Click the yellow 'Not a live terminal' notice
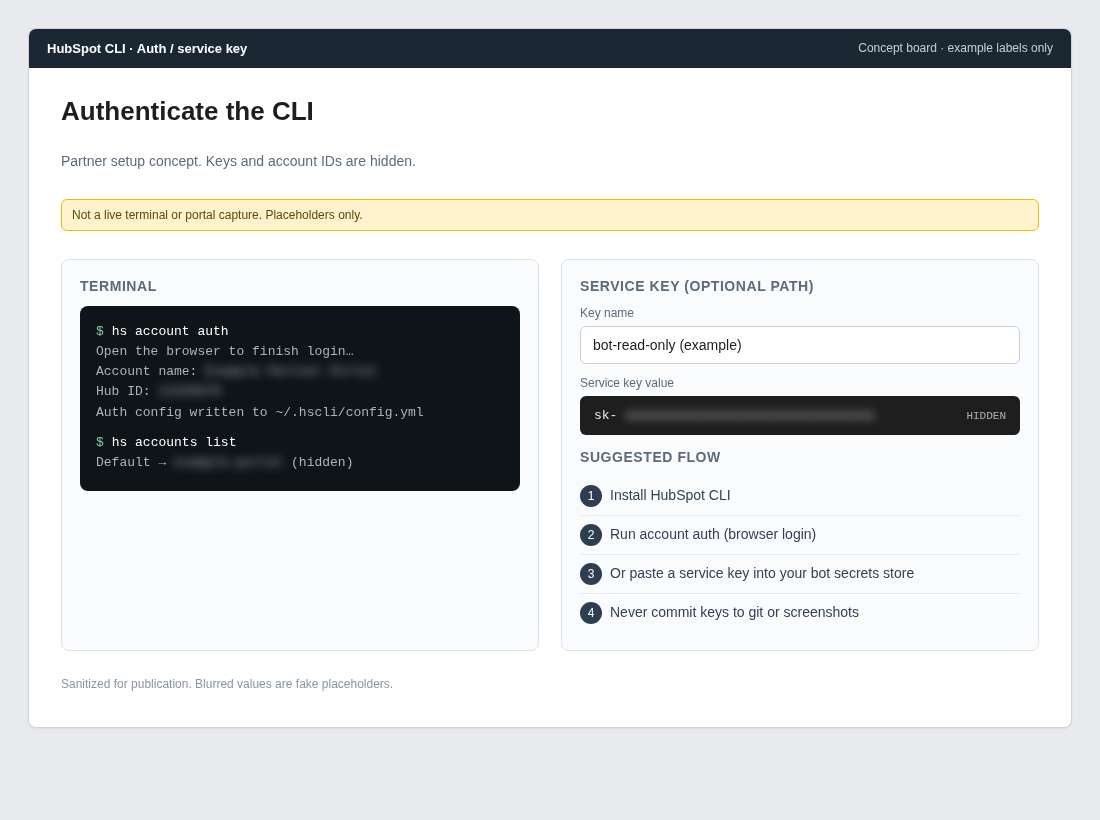Image resolution: width=1100 pixels, height=820 pixels. [x=549, y=215]
